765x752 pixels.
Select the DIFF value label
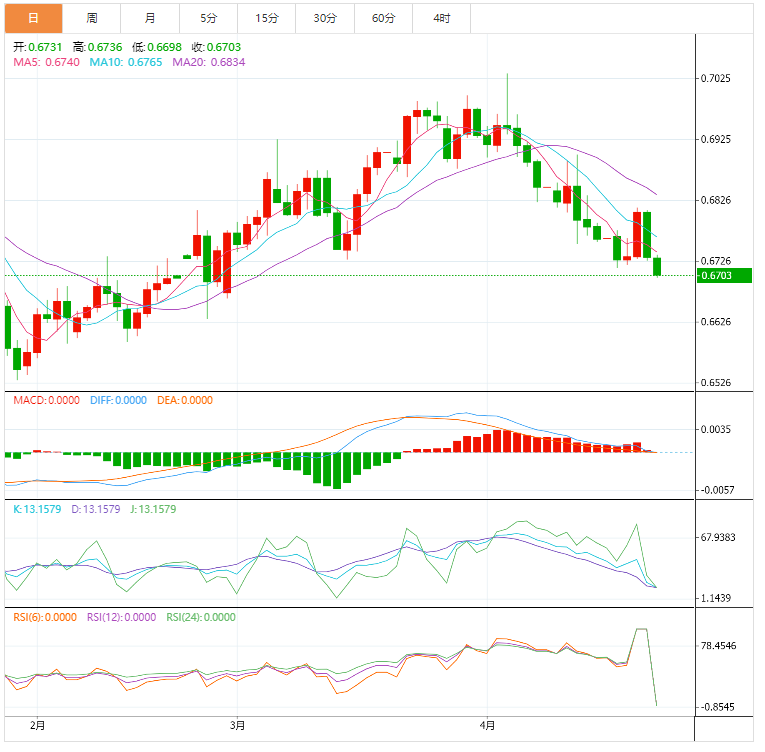[x=118, y=400]
